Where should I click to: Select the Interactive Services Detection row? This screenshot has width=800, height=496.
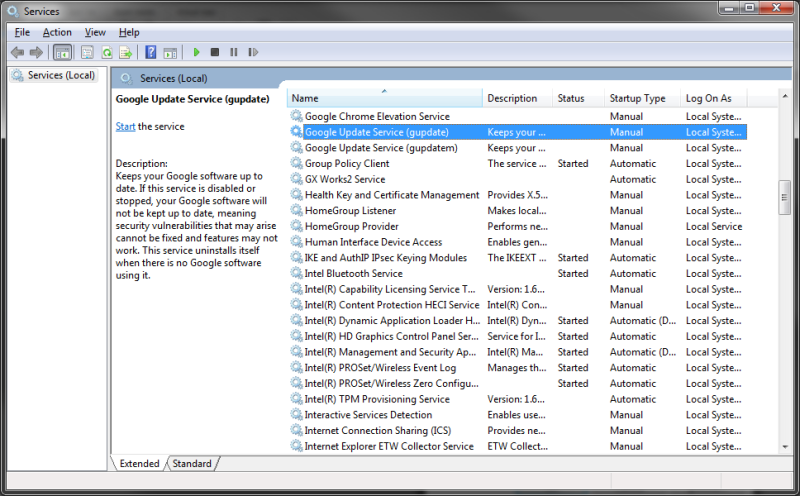517,414
